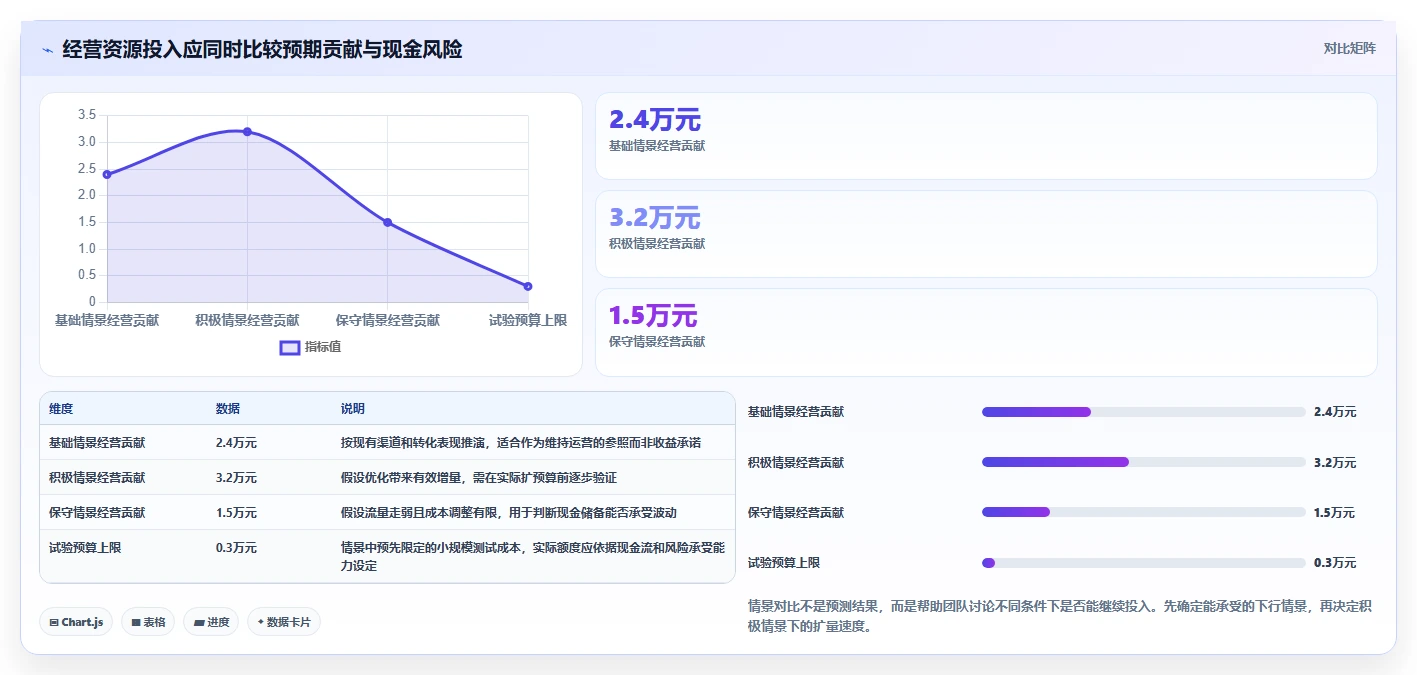Click the star icon in 数据卡片 chip

coord(260,622)
